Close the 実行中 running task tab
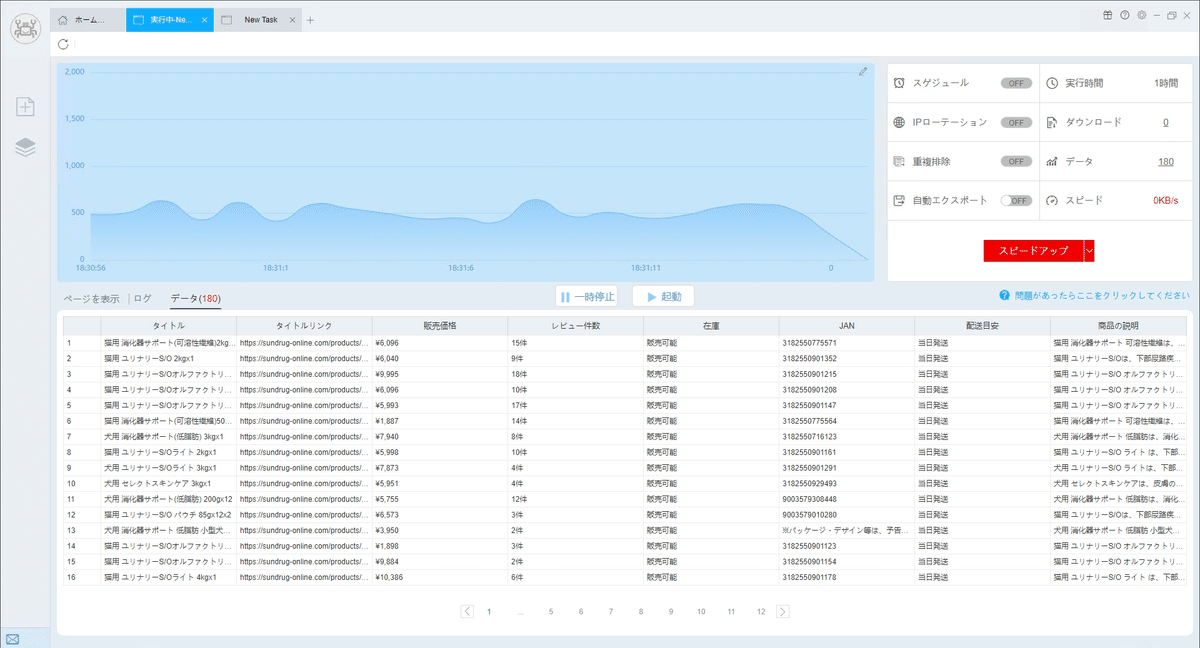The image size is (1200, 648). point(204,20)
